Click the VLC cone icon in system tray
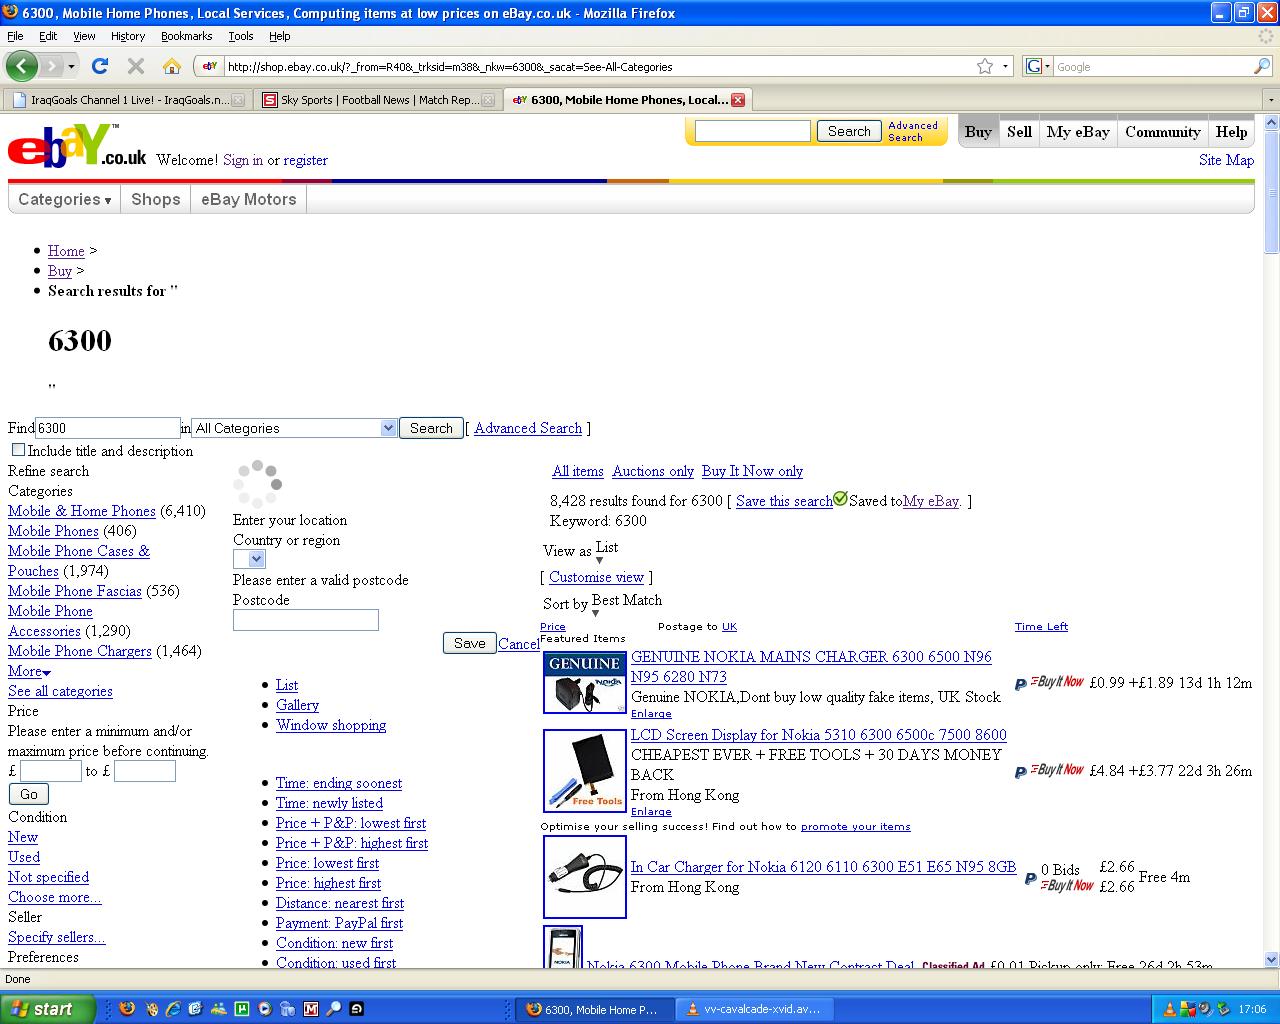This screenshot has height=1024, width=1280. (x=1170, y=1009)
